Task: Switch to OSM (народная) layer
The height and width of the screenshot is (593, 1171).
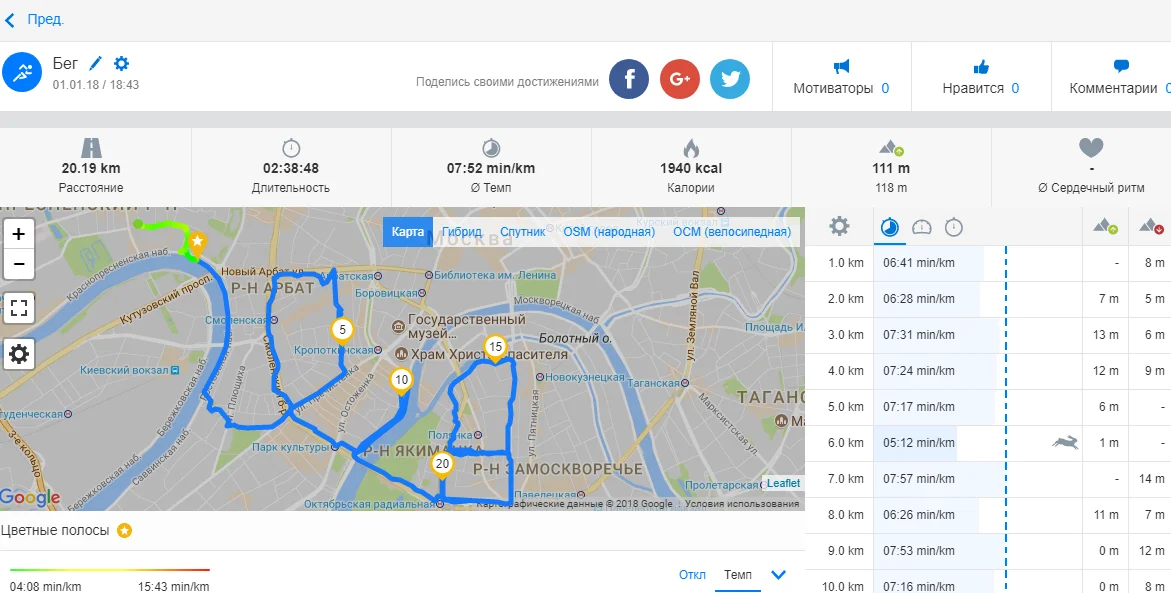Action: [609, 232]
